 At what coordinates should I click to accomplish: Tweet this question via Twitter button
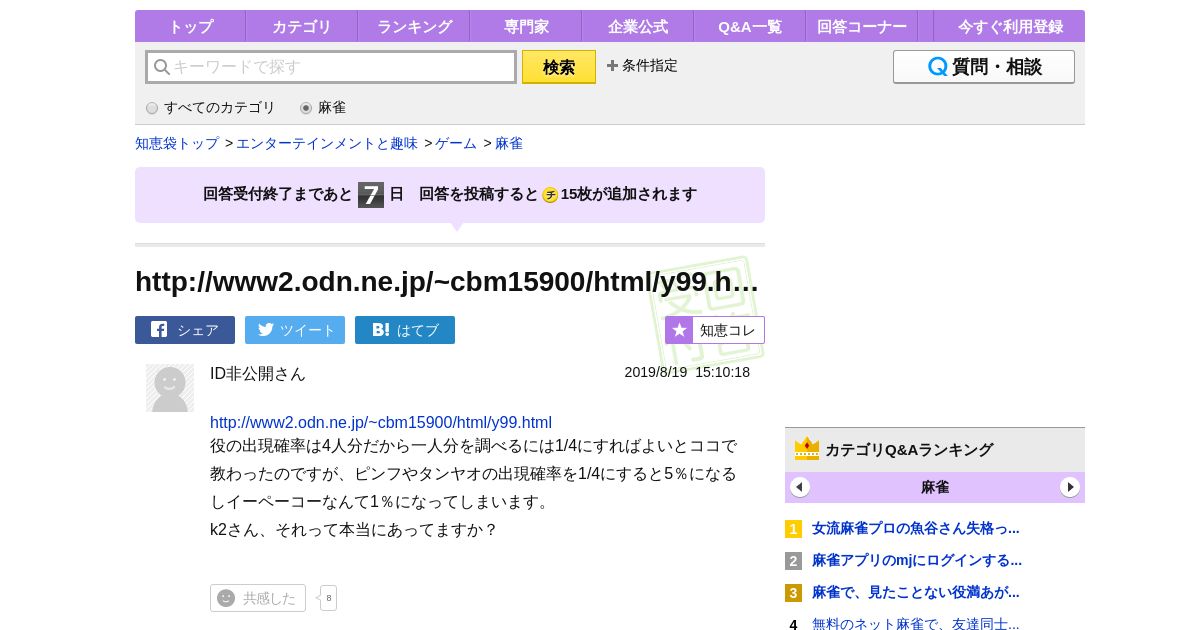295,330
